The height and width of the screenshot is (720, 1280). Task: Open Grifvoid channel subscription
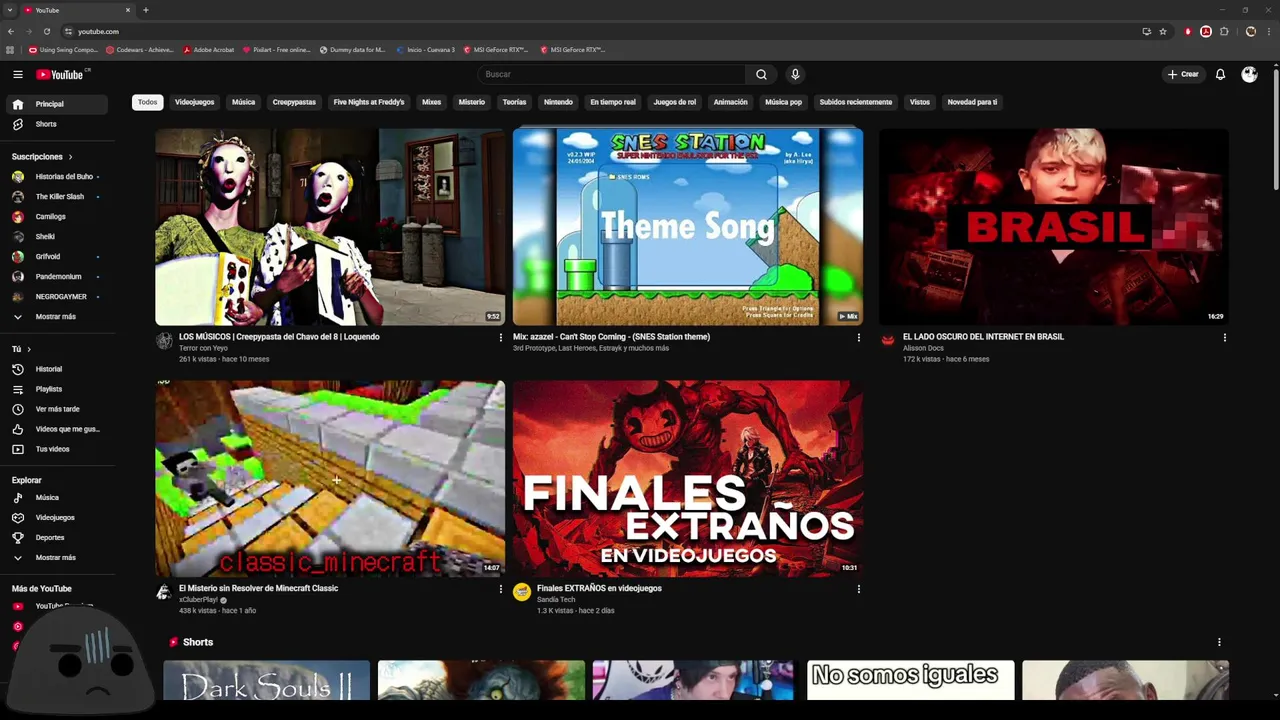pyautogui.click(x=57, y=256)
